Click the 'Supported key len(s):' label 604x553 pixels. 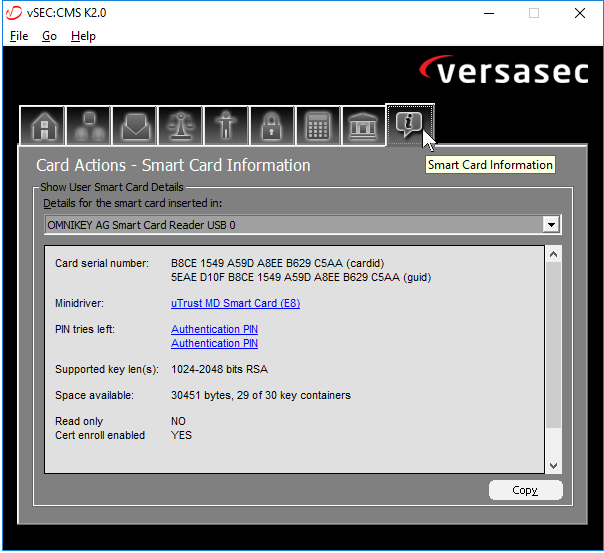(107, 369)
